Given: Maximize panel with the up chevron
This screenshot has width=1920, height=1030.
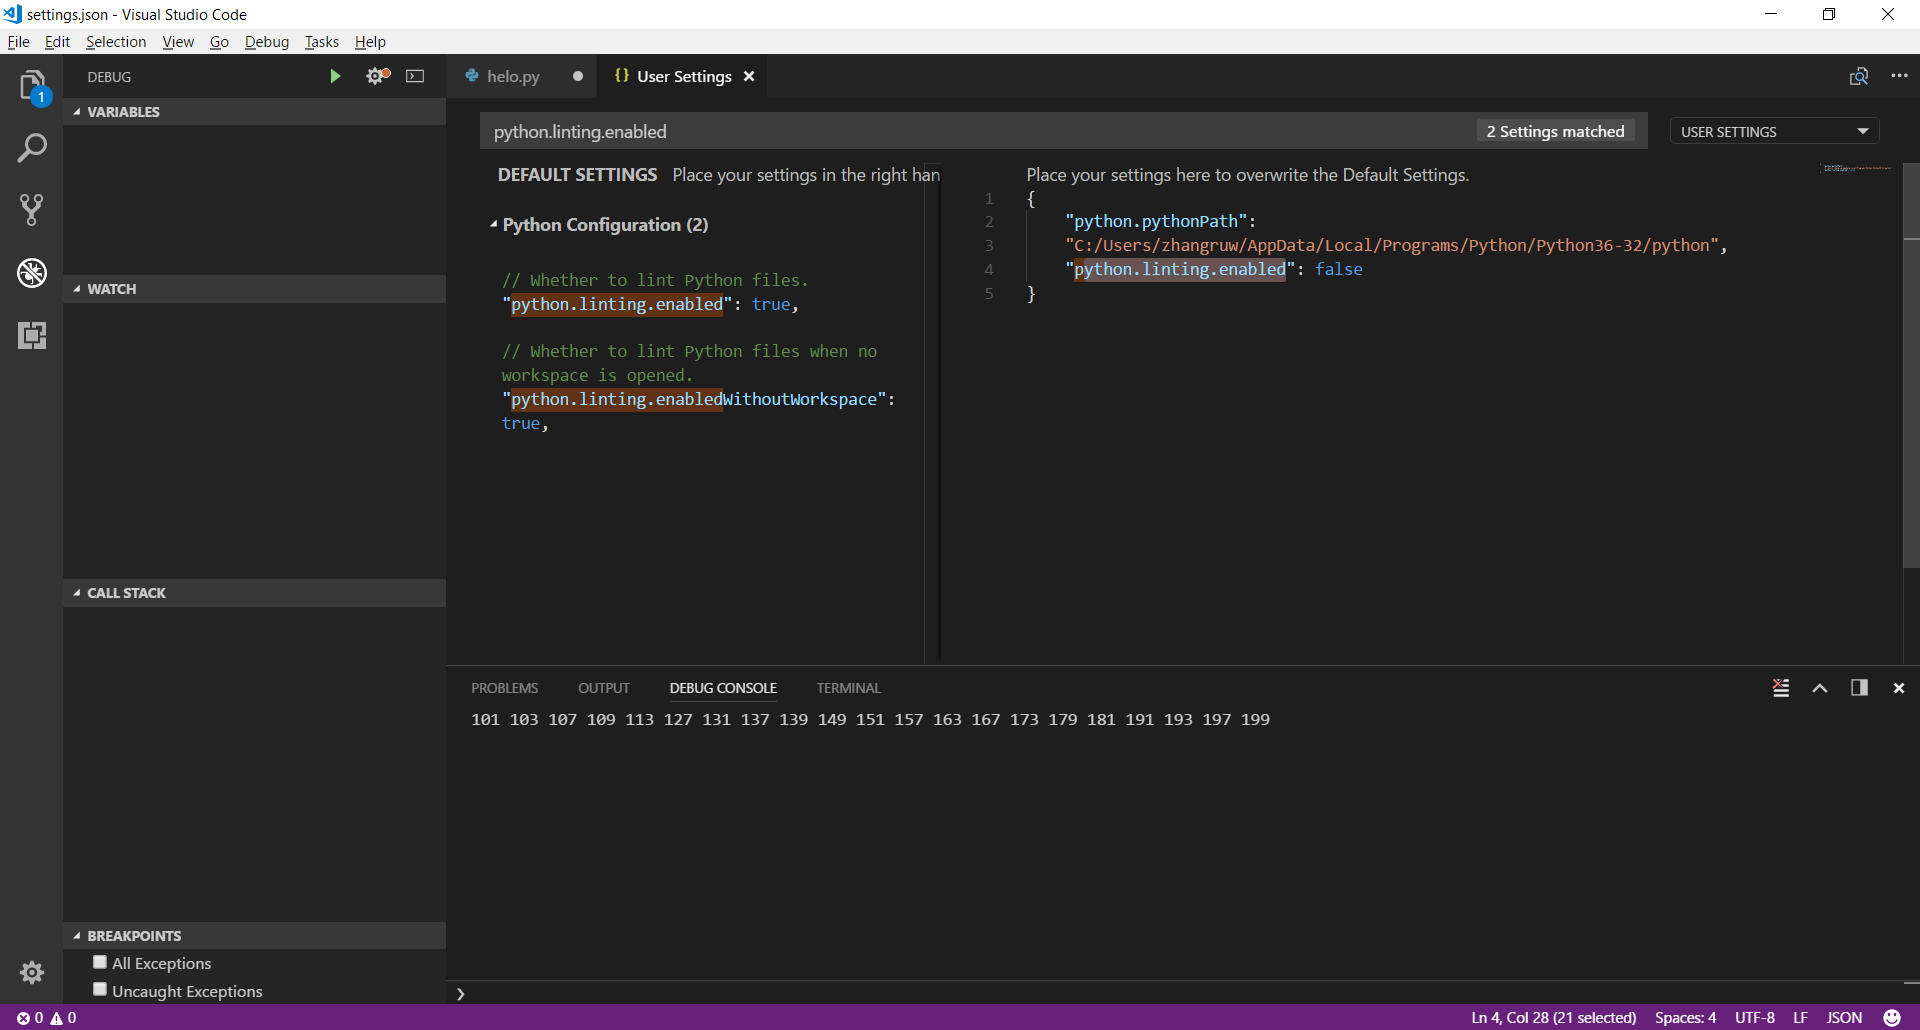Looking at the screenshot, I should click(1820, 688).
